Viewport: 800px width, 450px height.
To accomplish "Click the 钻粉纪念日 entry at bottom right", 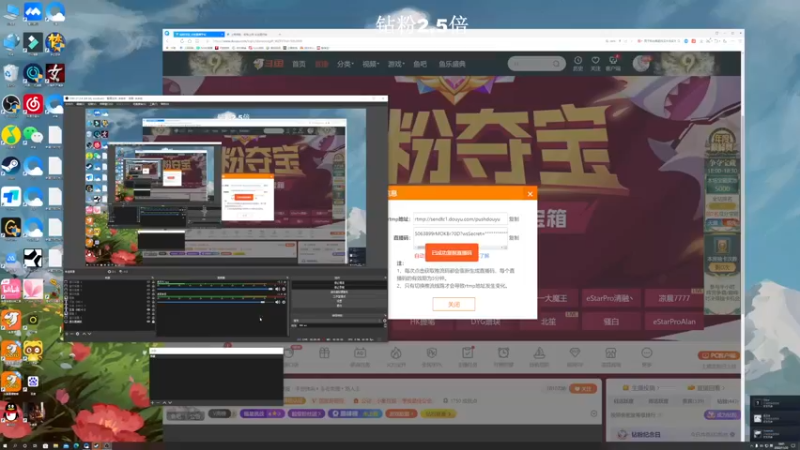I will [x=646, y=434].
